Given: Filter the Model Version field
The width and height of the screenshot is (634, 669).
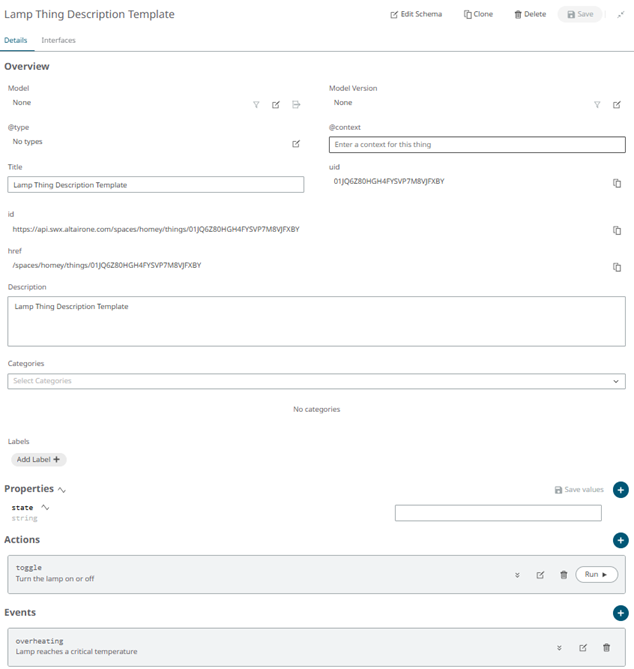Looking at the screenshot, I should coord(597,105).
